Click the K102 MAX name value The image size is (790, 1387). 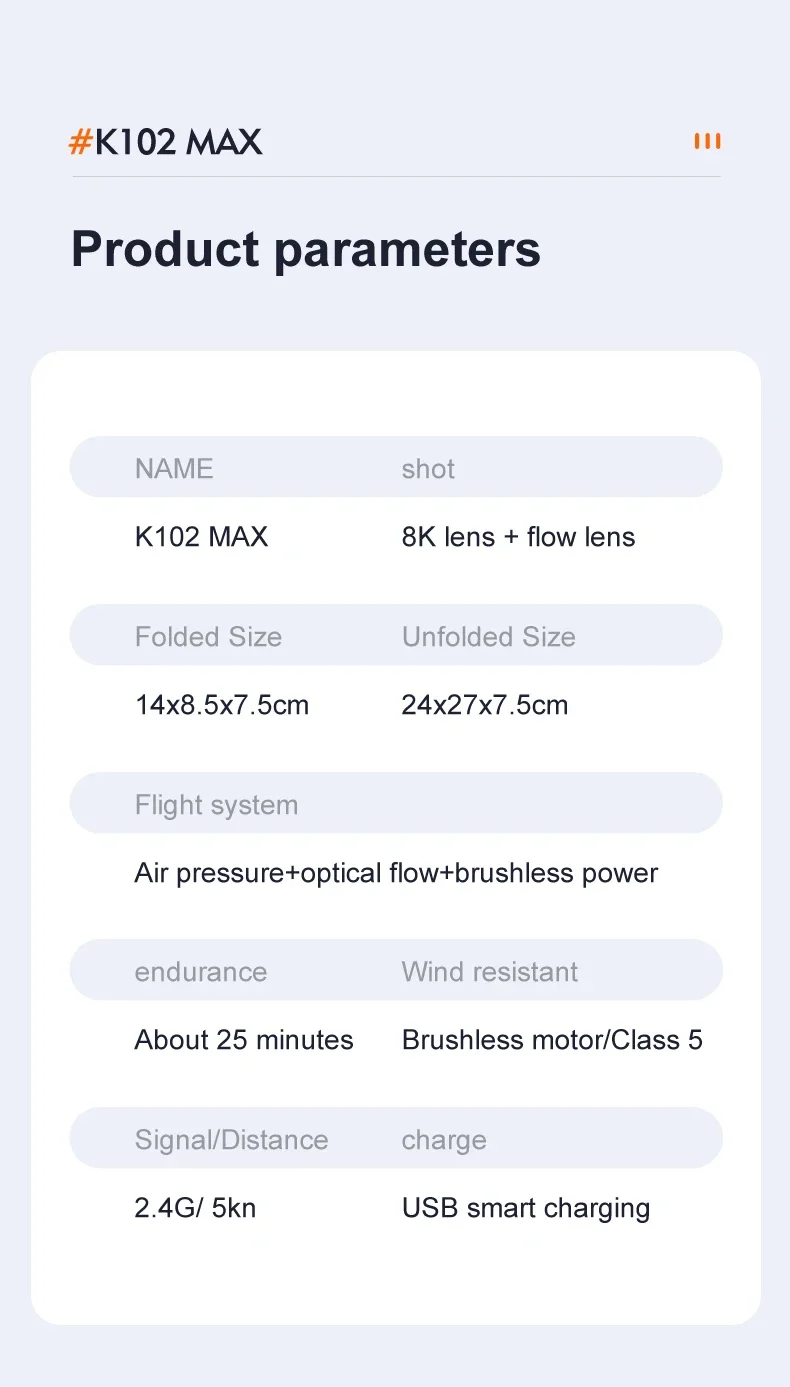[x=201, y=537]
